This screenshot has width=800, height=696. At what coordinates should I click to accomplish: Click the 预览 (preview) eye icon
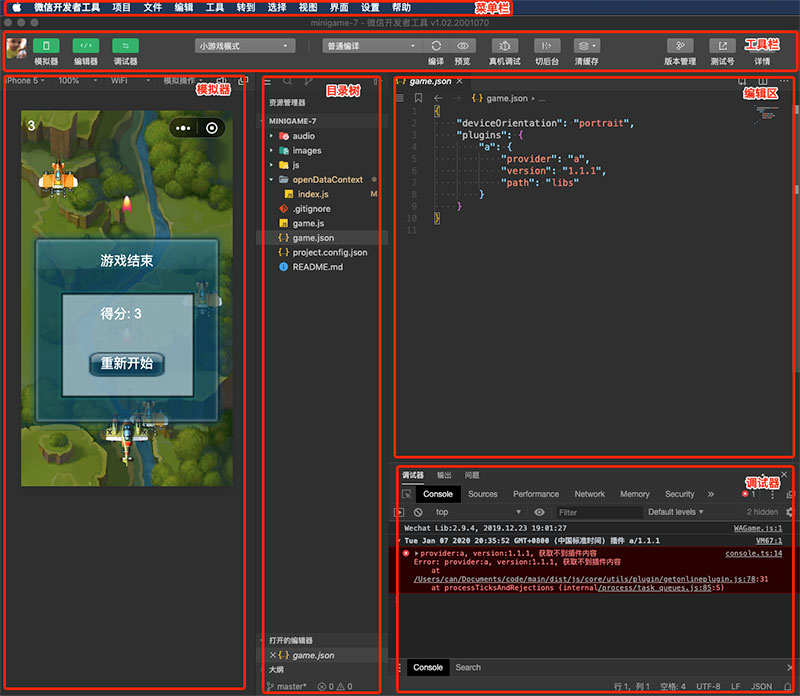coord(463,46)
